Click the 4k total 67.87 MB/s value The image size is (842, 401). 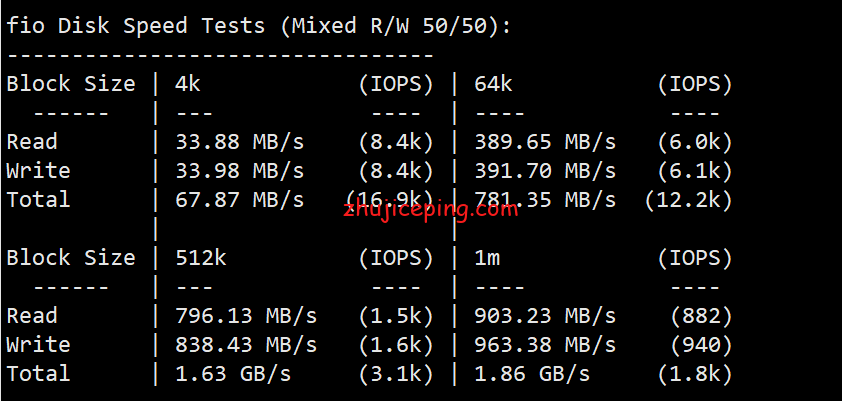pos(239,200)
